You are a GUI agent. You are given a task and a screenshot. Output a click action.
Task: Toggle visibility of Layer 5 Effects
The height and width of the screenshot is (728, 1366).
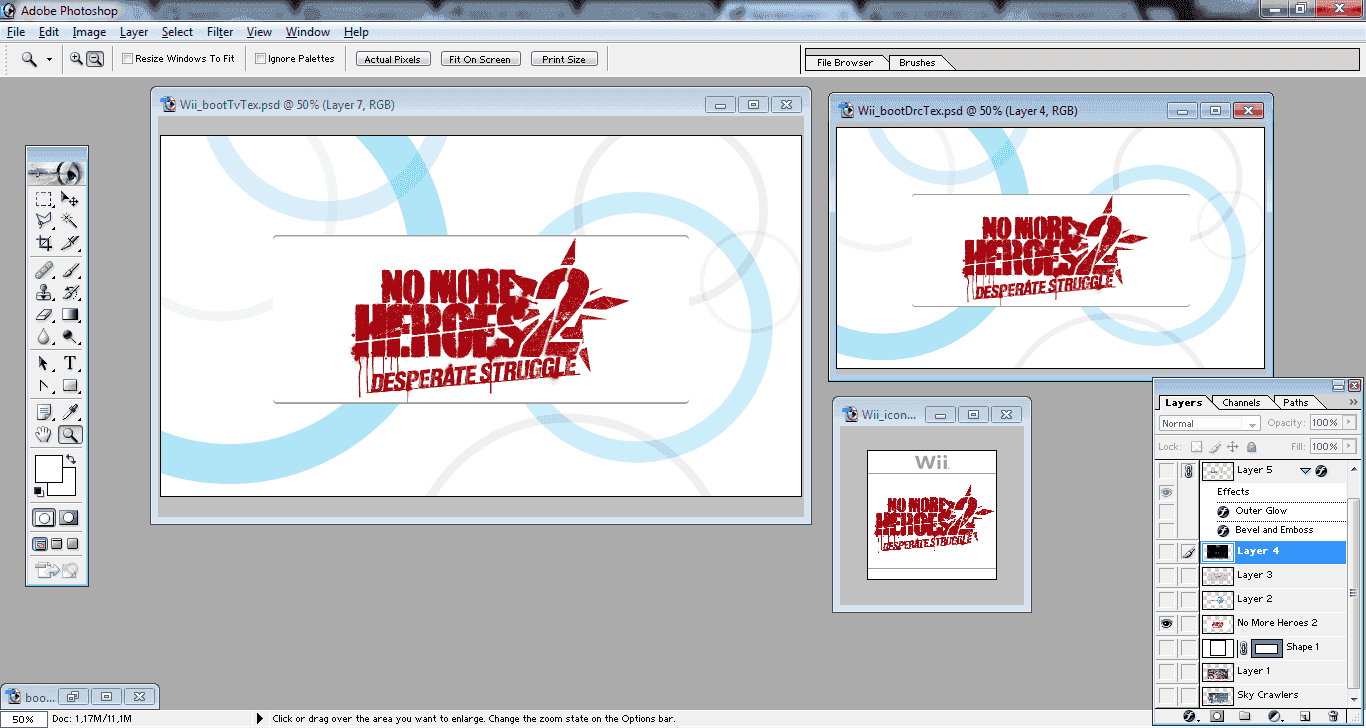tap(1166, 492)
